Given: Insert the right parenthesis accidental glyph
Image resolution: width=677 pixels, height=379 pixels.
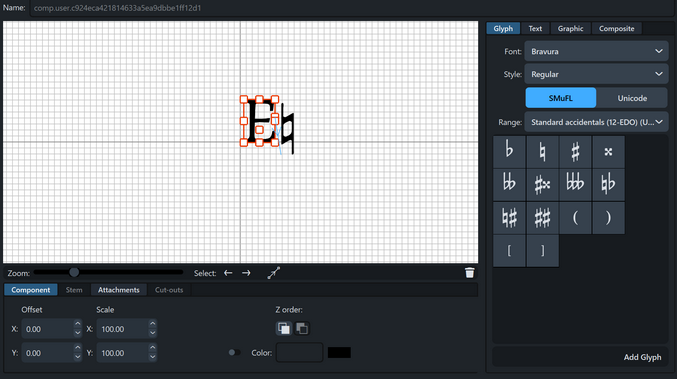Looking at the screenshot, I should 608,218.
